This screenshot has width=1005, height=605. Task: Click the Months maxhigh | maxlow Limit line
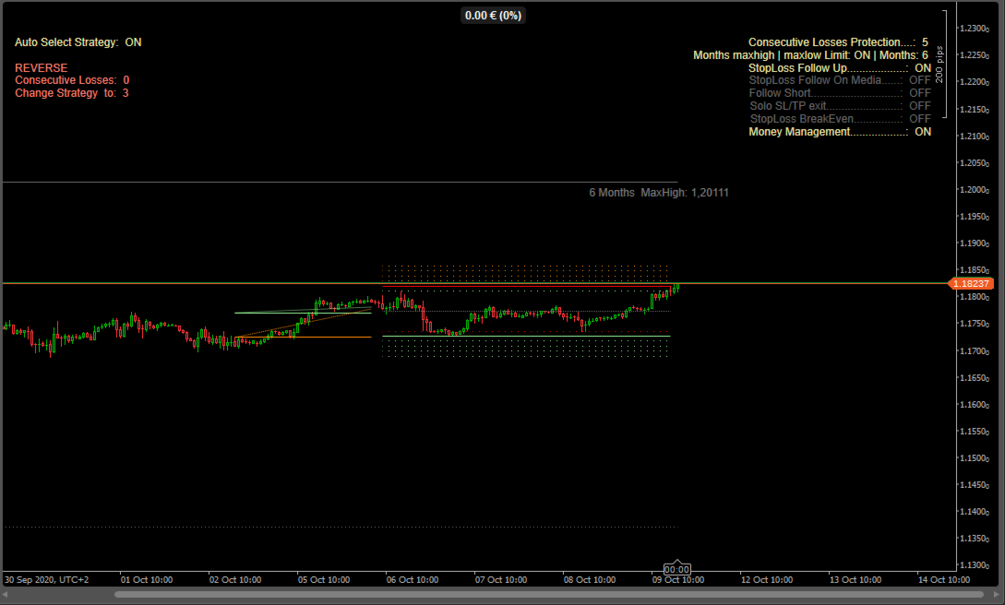(x=811, y=55)
